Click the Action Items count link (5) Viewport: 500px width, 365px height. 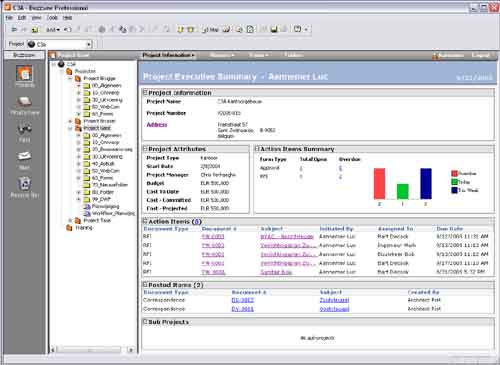click(197, 222)
